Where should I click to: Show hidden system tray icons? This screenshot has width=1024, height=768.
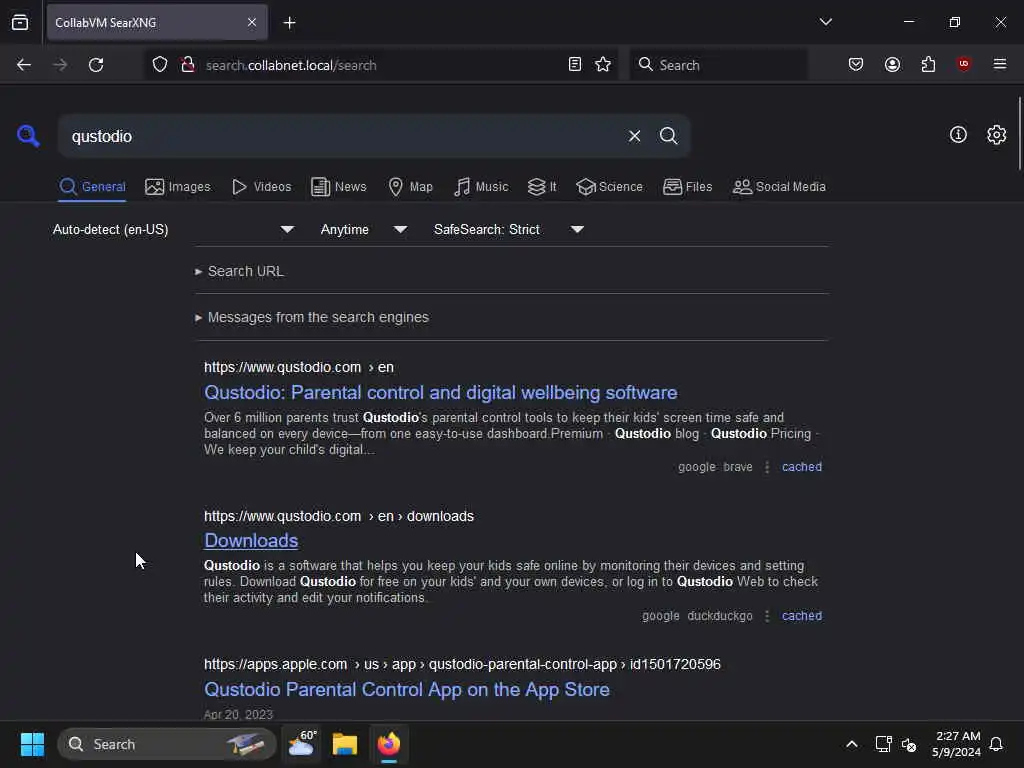pyautogui.click(x=852, y=744)
